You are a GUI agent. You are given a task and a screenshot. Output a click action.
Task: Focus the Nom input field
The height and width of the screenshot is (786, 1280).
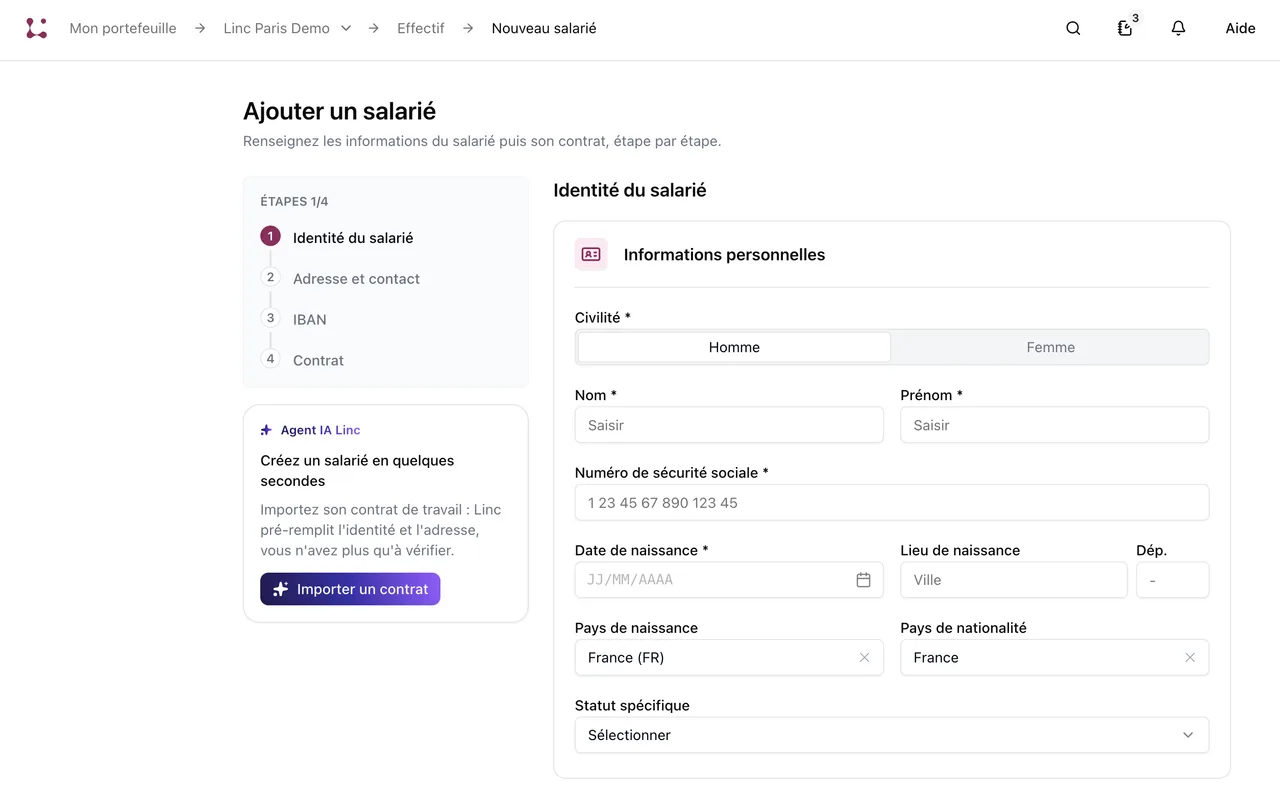[x=729, y=425]
